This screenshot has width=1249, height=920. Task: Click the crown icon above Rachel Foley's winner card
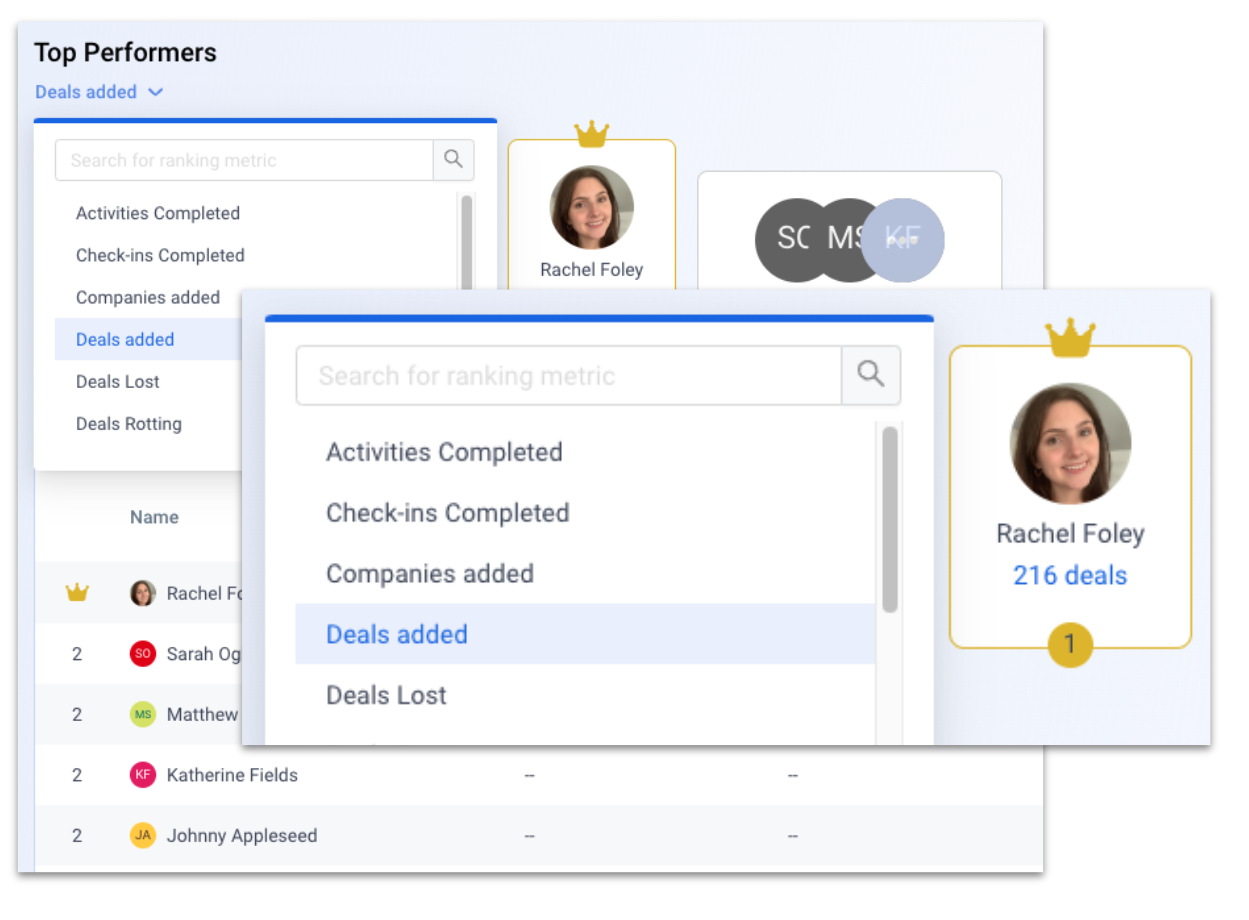(x=1070, y=337)
